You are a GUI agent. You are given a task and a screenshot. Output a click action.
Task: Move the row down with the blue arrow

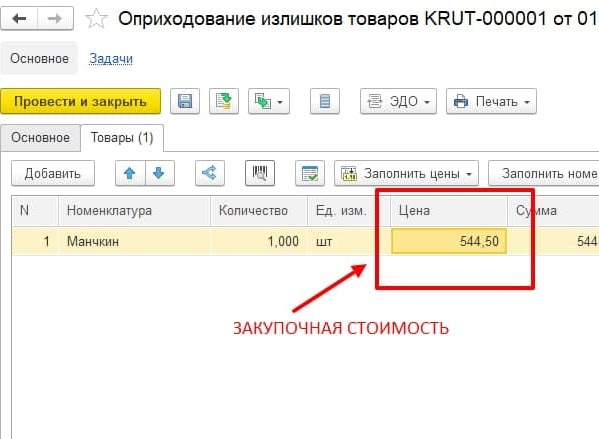tap(159, 173)
